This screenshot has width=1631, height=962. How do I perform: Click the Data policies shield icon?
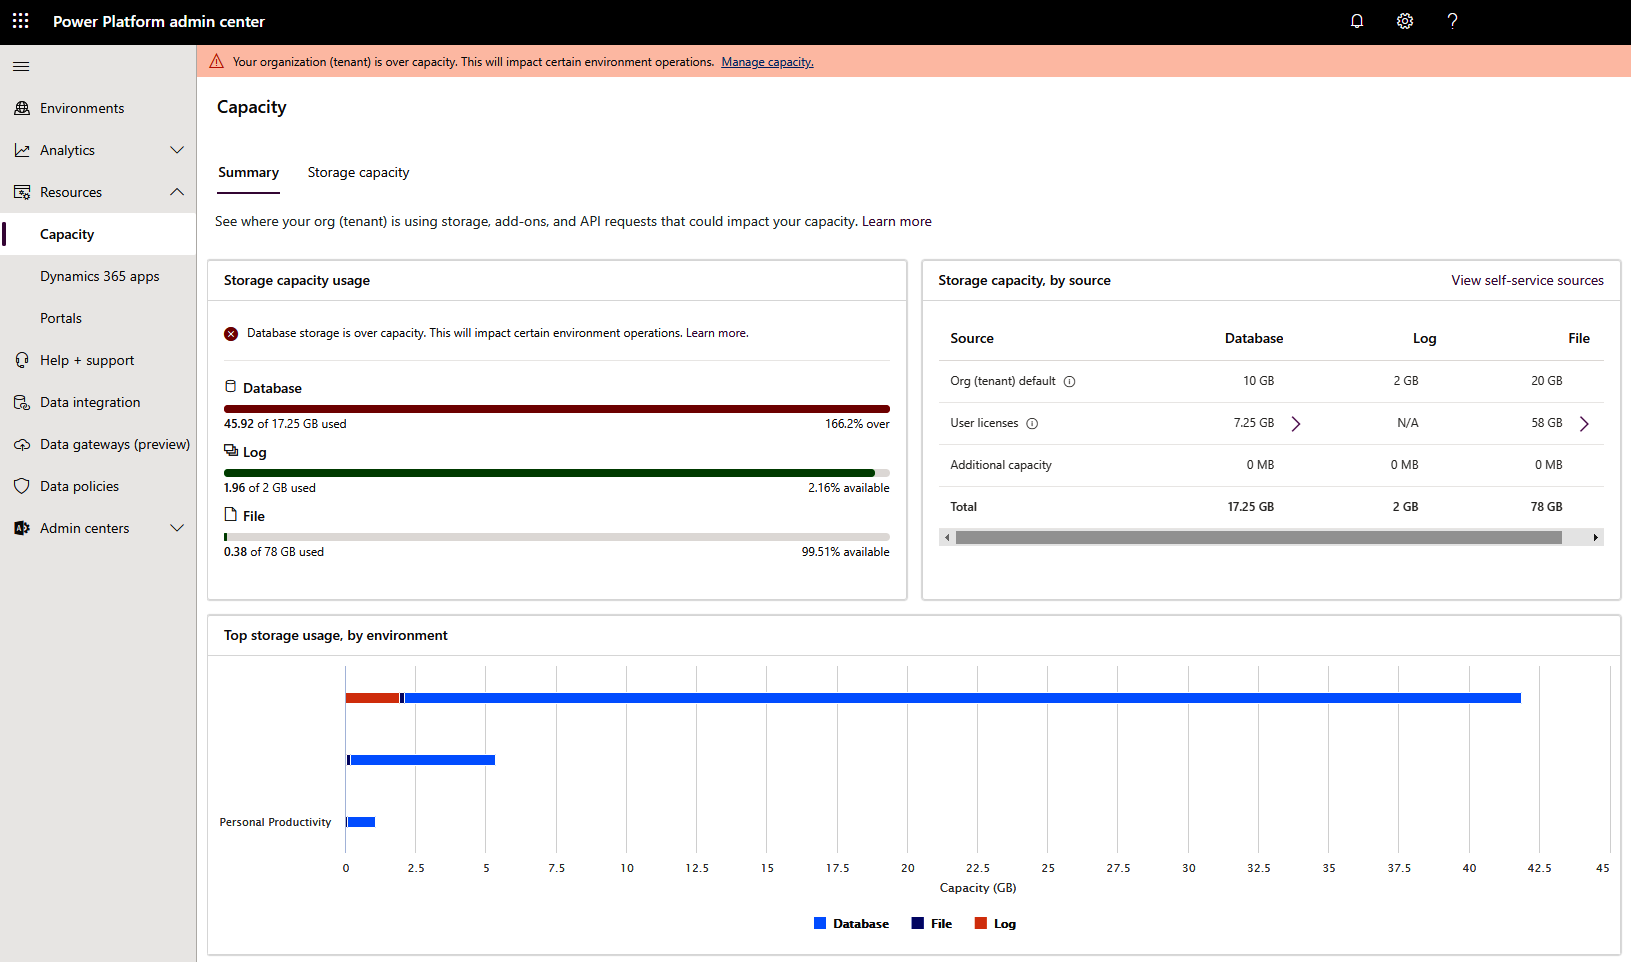coord(22,486)
